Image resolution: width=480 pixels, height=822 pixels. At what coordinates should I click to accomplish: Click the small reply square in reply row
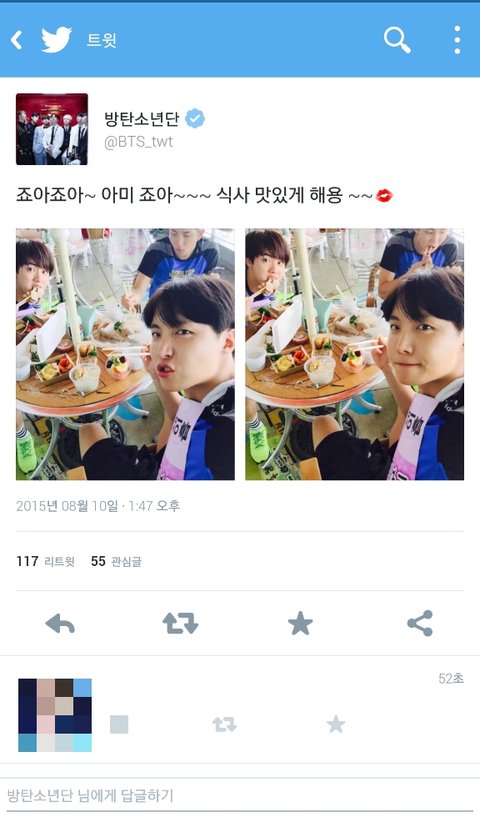(119, 724)
